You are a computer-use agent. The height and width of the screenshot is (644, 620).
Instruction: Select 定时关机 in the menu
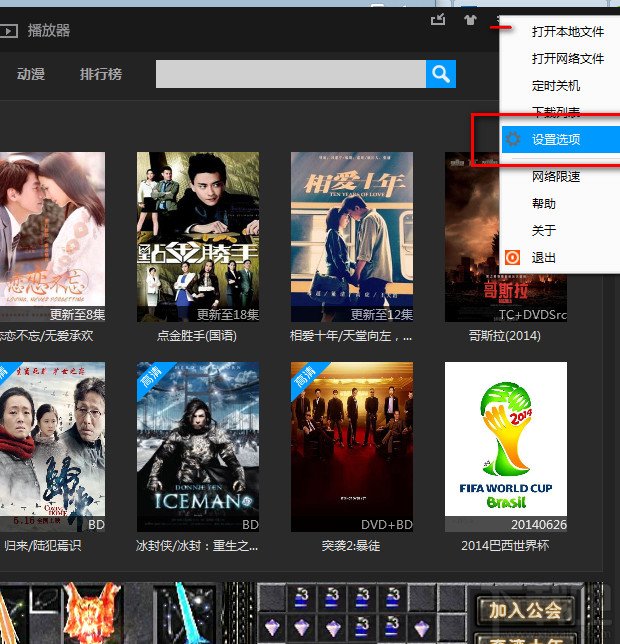point(556,86)
